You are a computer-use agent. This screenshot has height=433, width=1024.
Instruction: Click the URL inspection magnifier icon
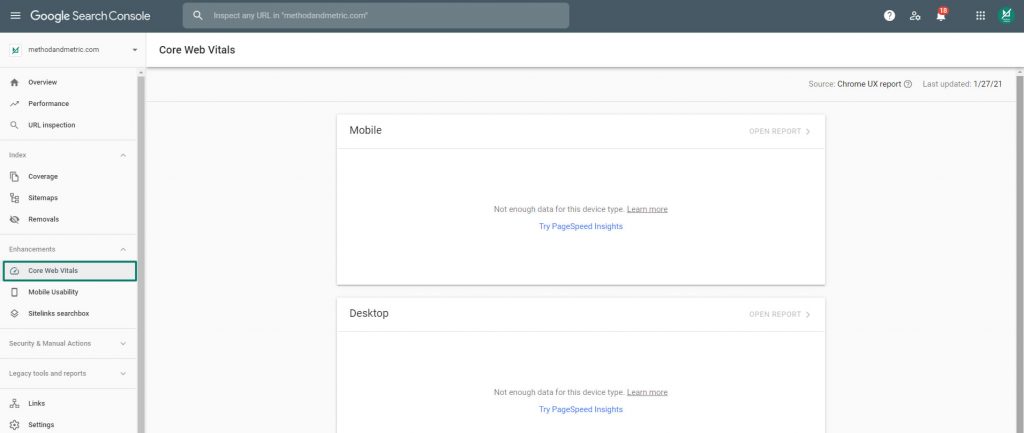(14, 125)
